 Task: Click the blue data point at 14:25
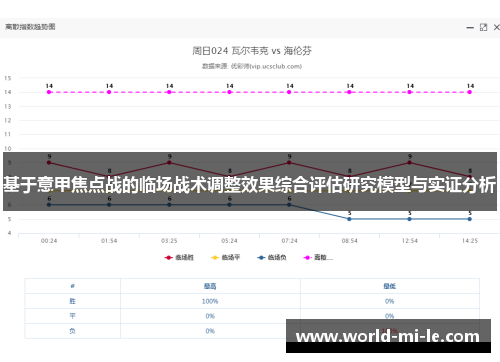[x=470, y=219]
